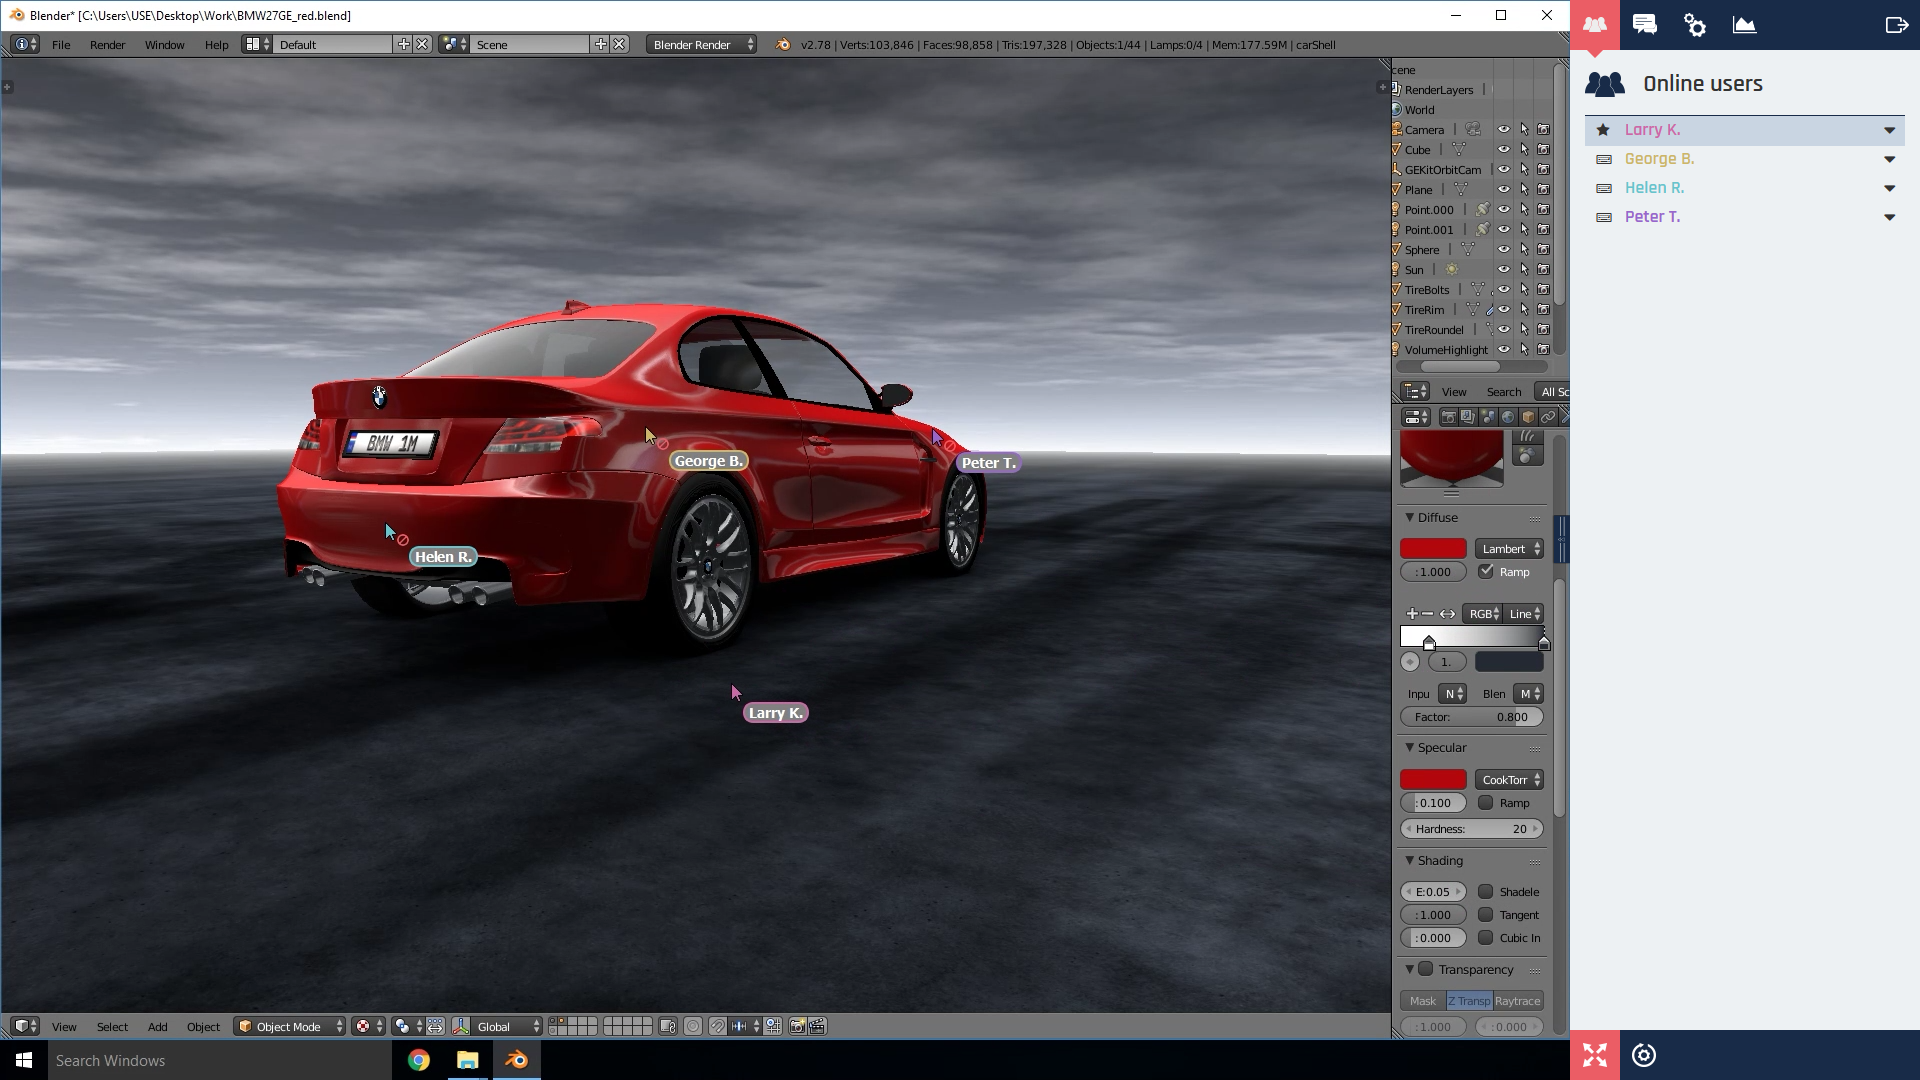
Task: Select the Constraints chain-link properties tab
Action: click(1548, 417)
